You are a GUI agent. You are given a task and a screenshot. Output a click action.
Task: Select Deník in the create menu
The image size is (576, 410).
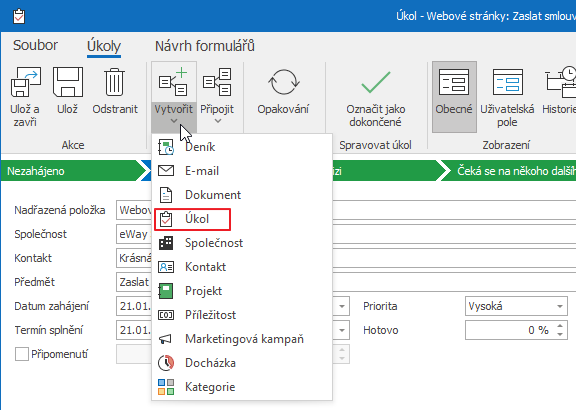point(242,147)
